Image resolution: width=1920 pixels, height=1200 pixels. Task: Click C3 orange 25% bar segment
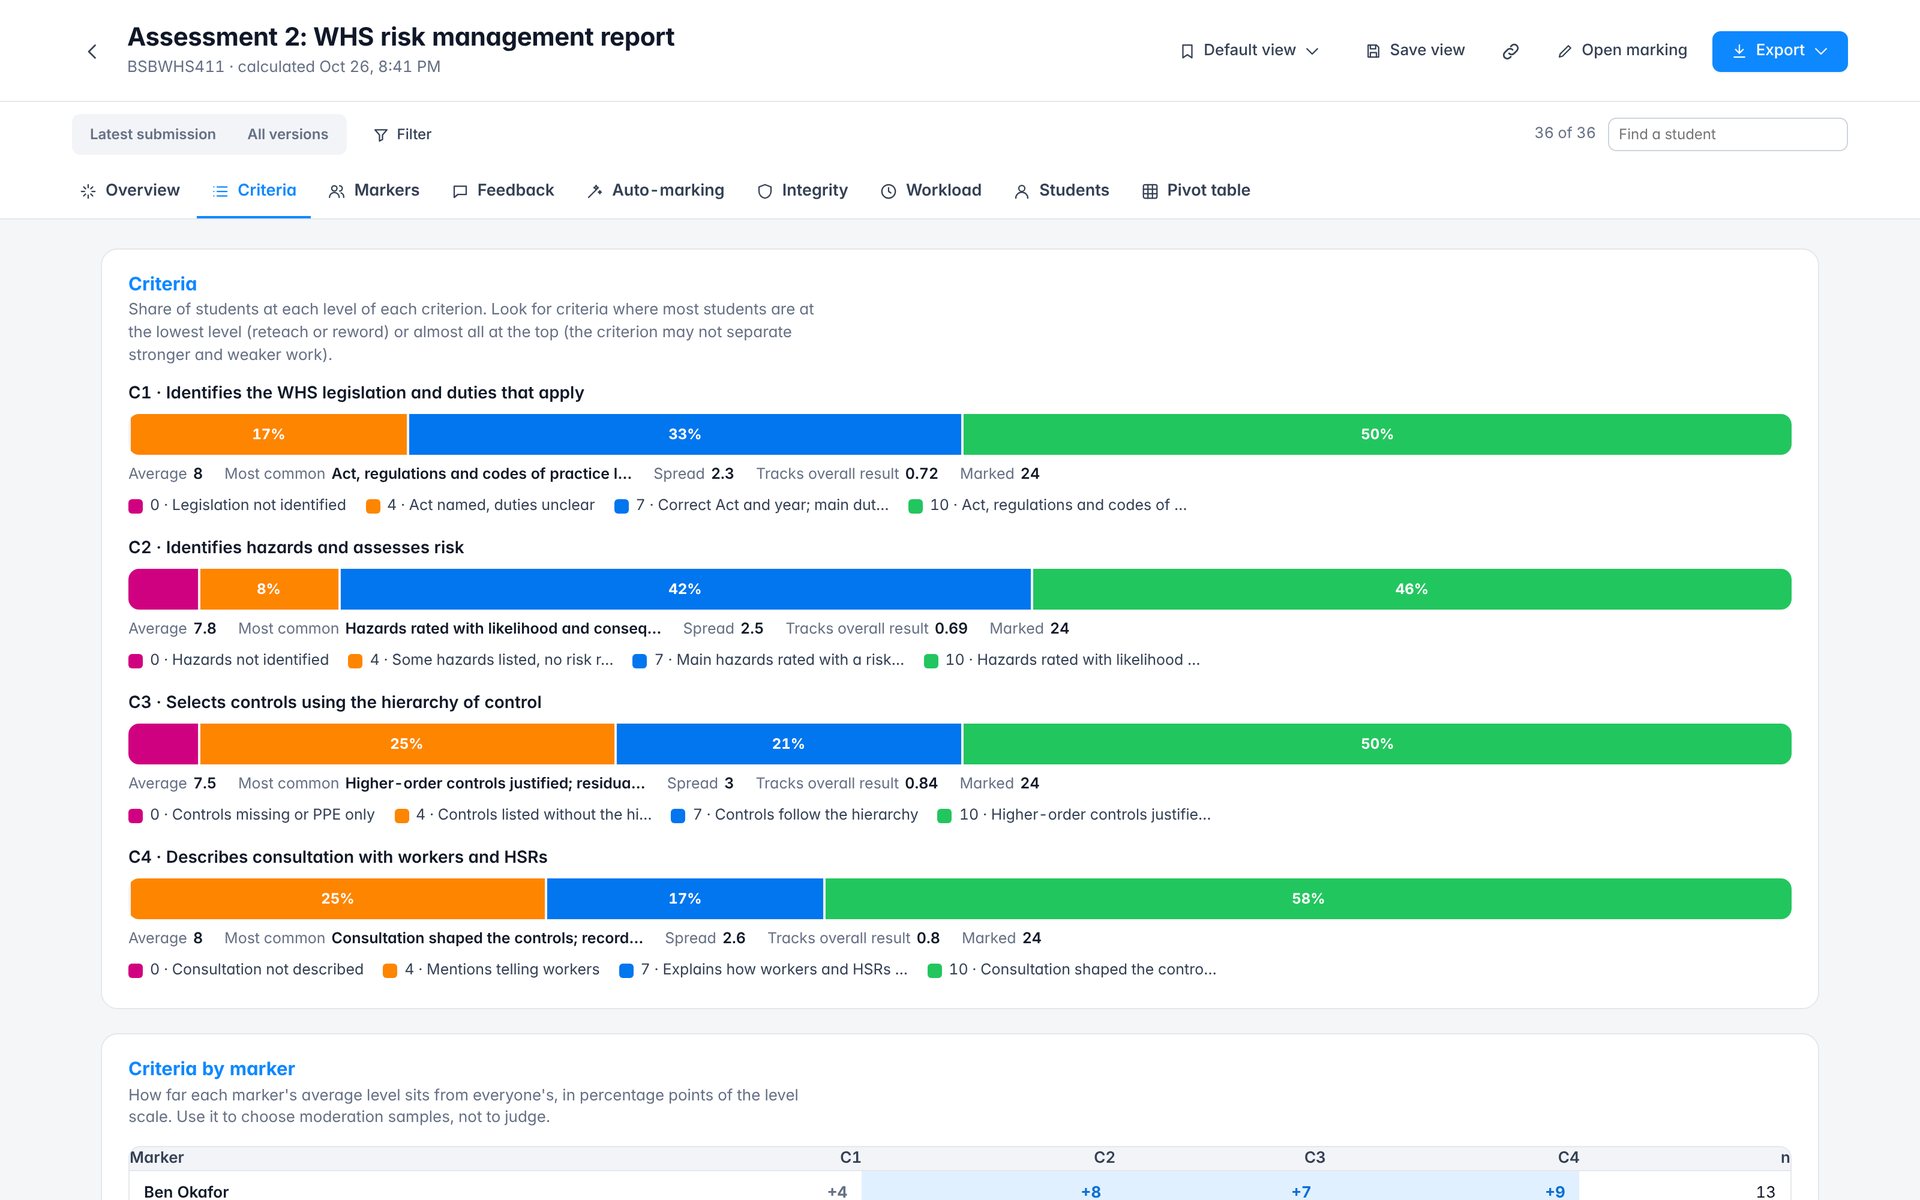(x=407, y=744)
